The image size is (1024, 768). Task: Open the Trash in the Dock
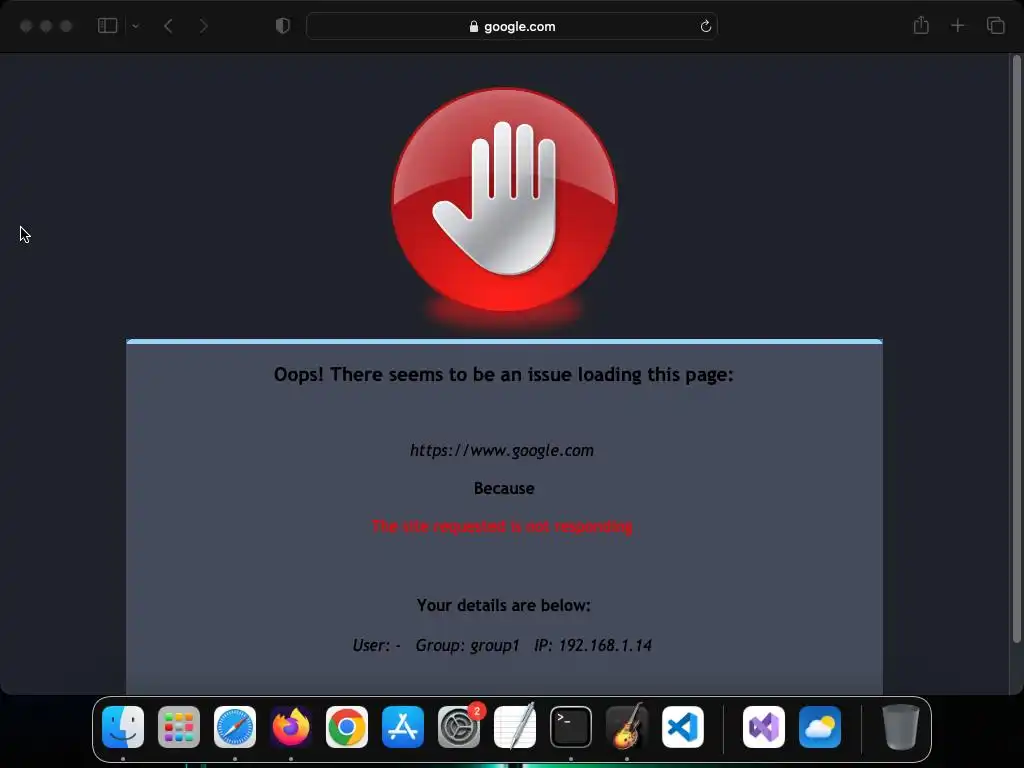coord(901,727)
